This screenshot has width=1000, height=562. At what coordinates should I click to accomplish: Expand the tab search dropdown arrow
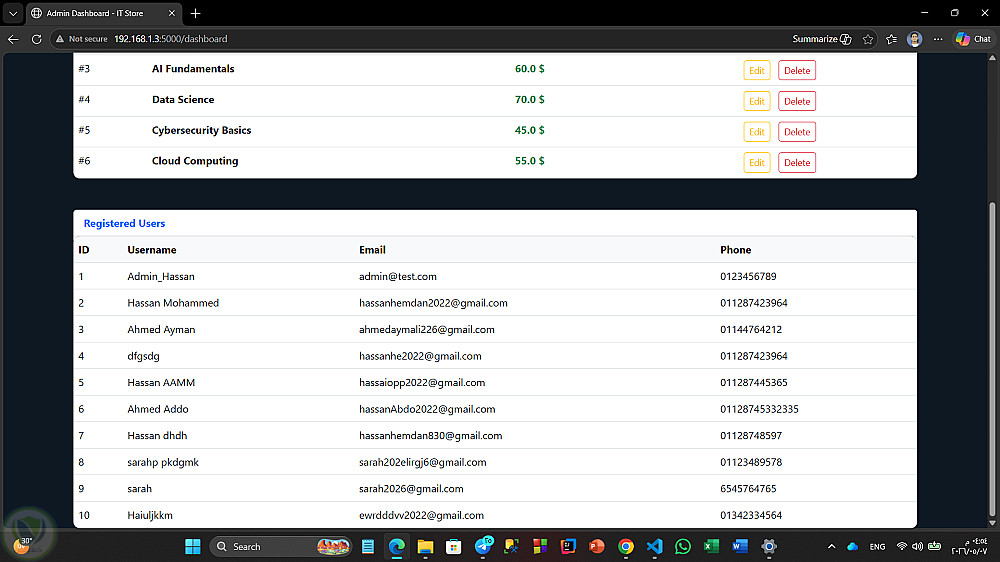point(13,13)
